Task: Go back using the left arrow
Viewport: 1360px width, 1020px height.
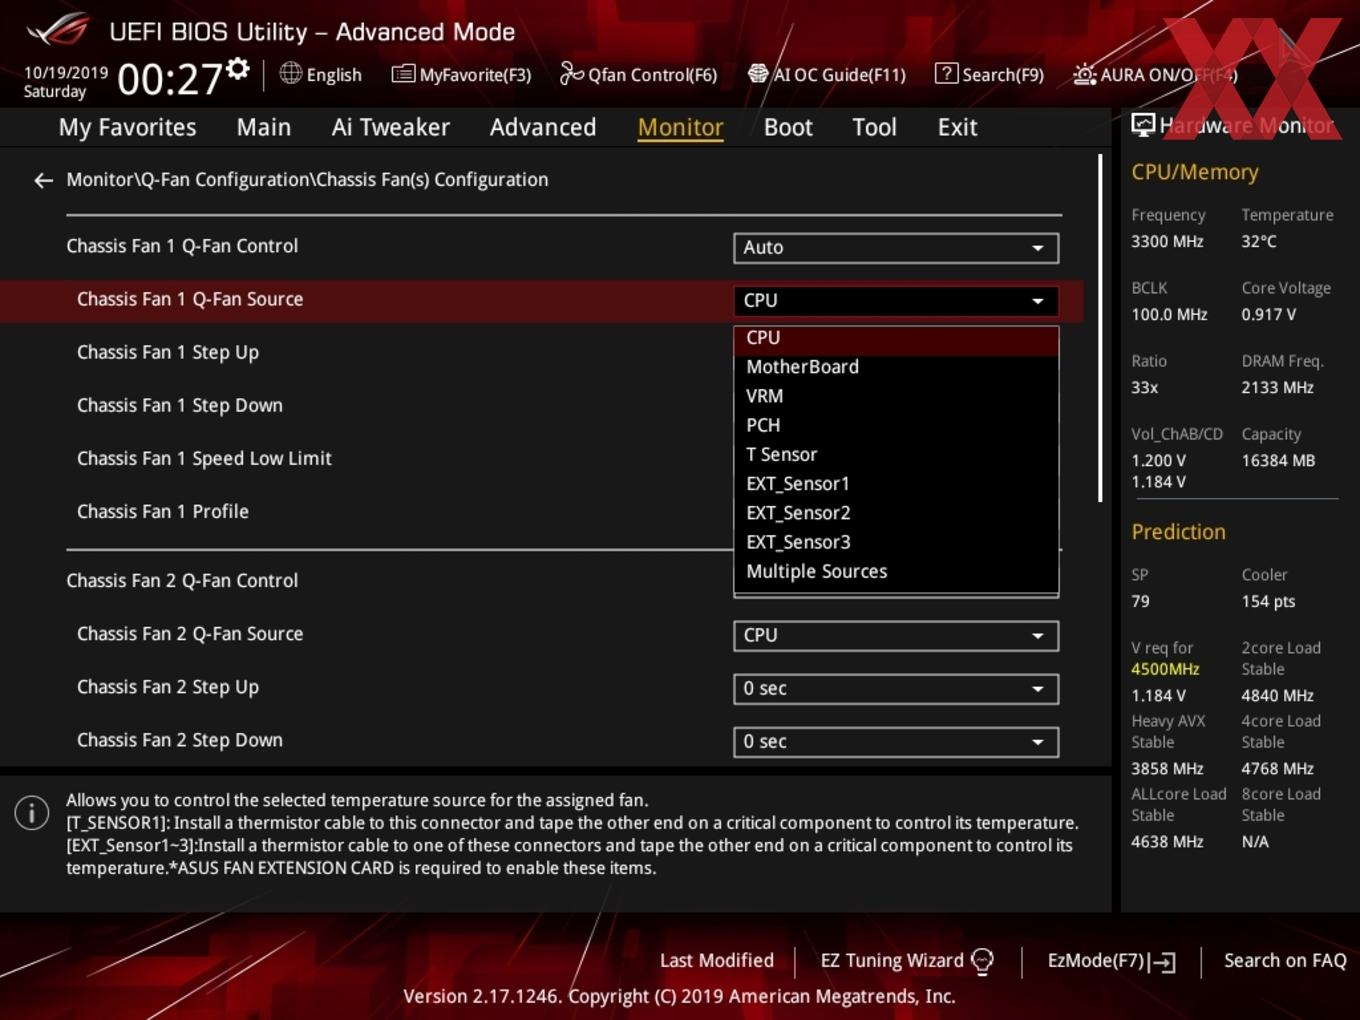Action: tap(43, 180)
